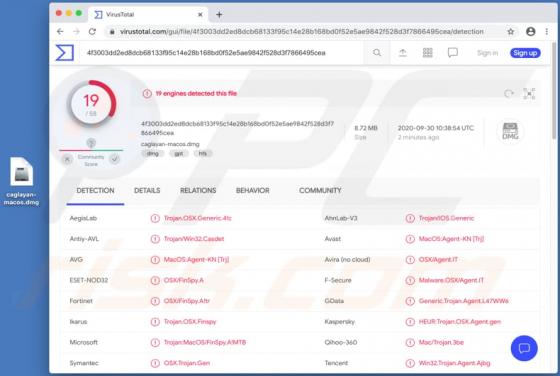Click the site lock icon
Screen dimensions: 560x376
point(112,32)
